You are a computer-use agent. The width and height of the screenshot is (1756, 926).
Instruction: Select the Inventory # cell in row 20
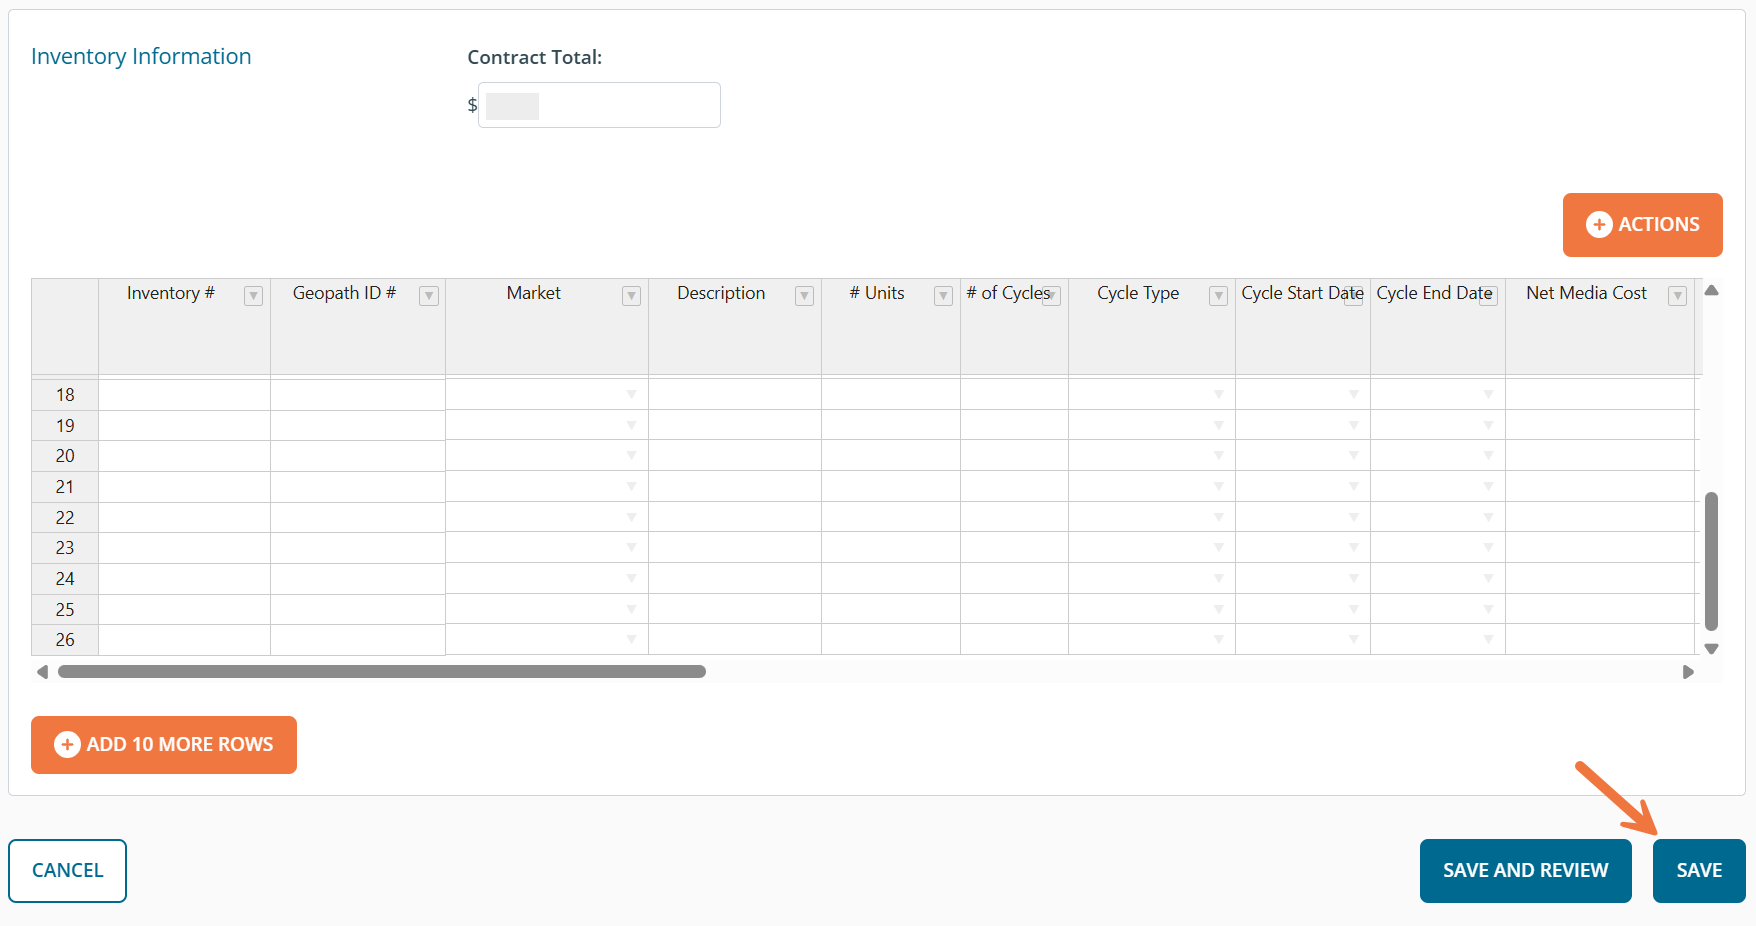(184, 456)
